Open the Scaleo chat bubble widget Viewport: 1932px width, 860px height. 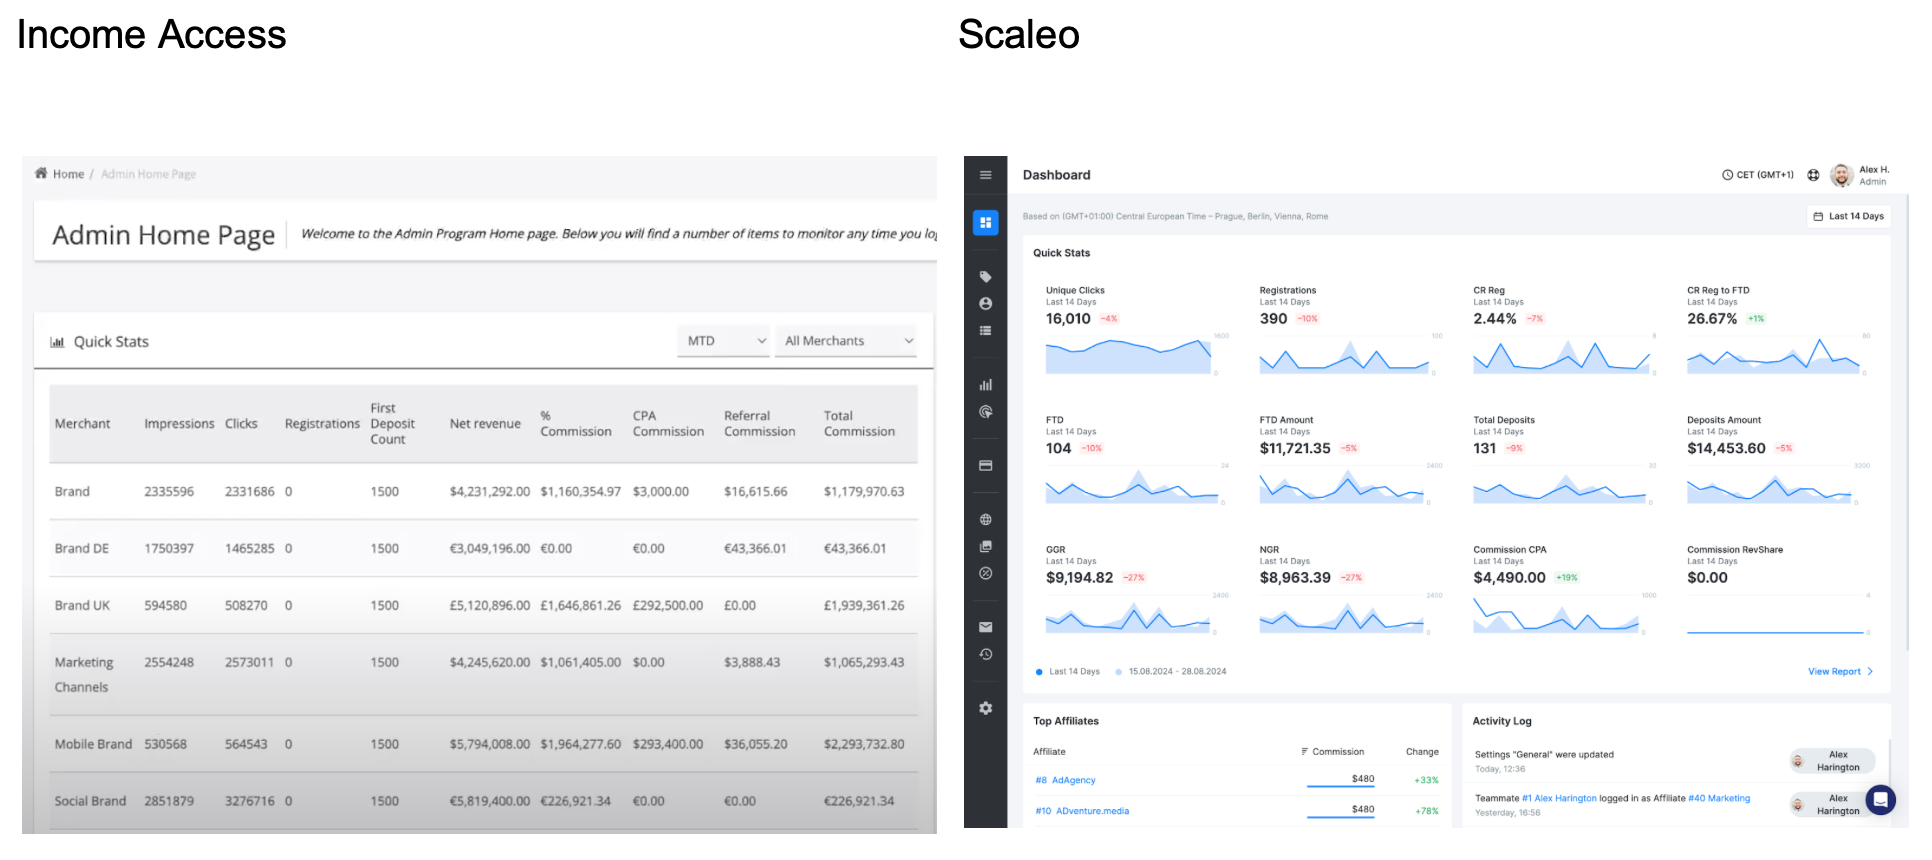click(1880, 799)
